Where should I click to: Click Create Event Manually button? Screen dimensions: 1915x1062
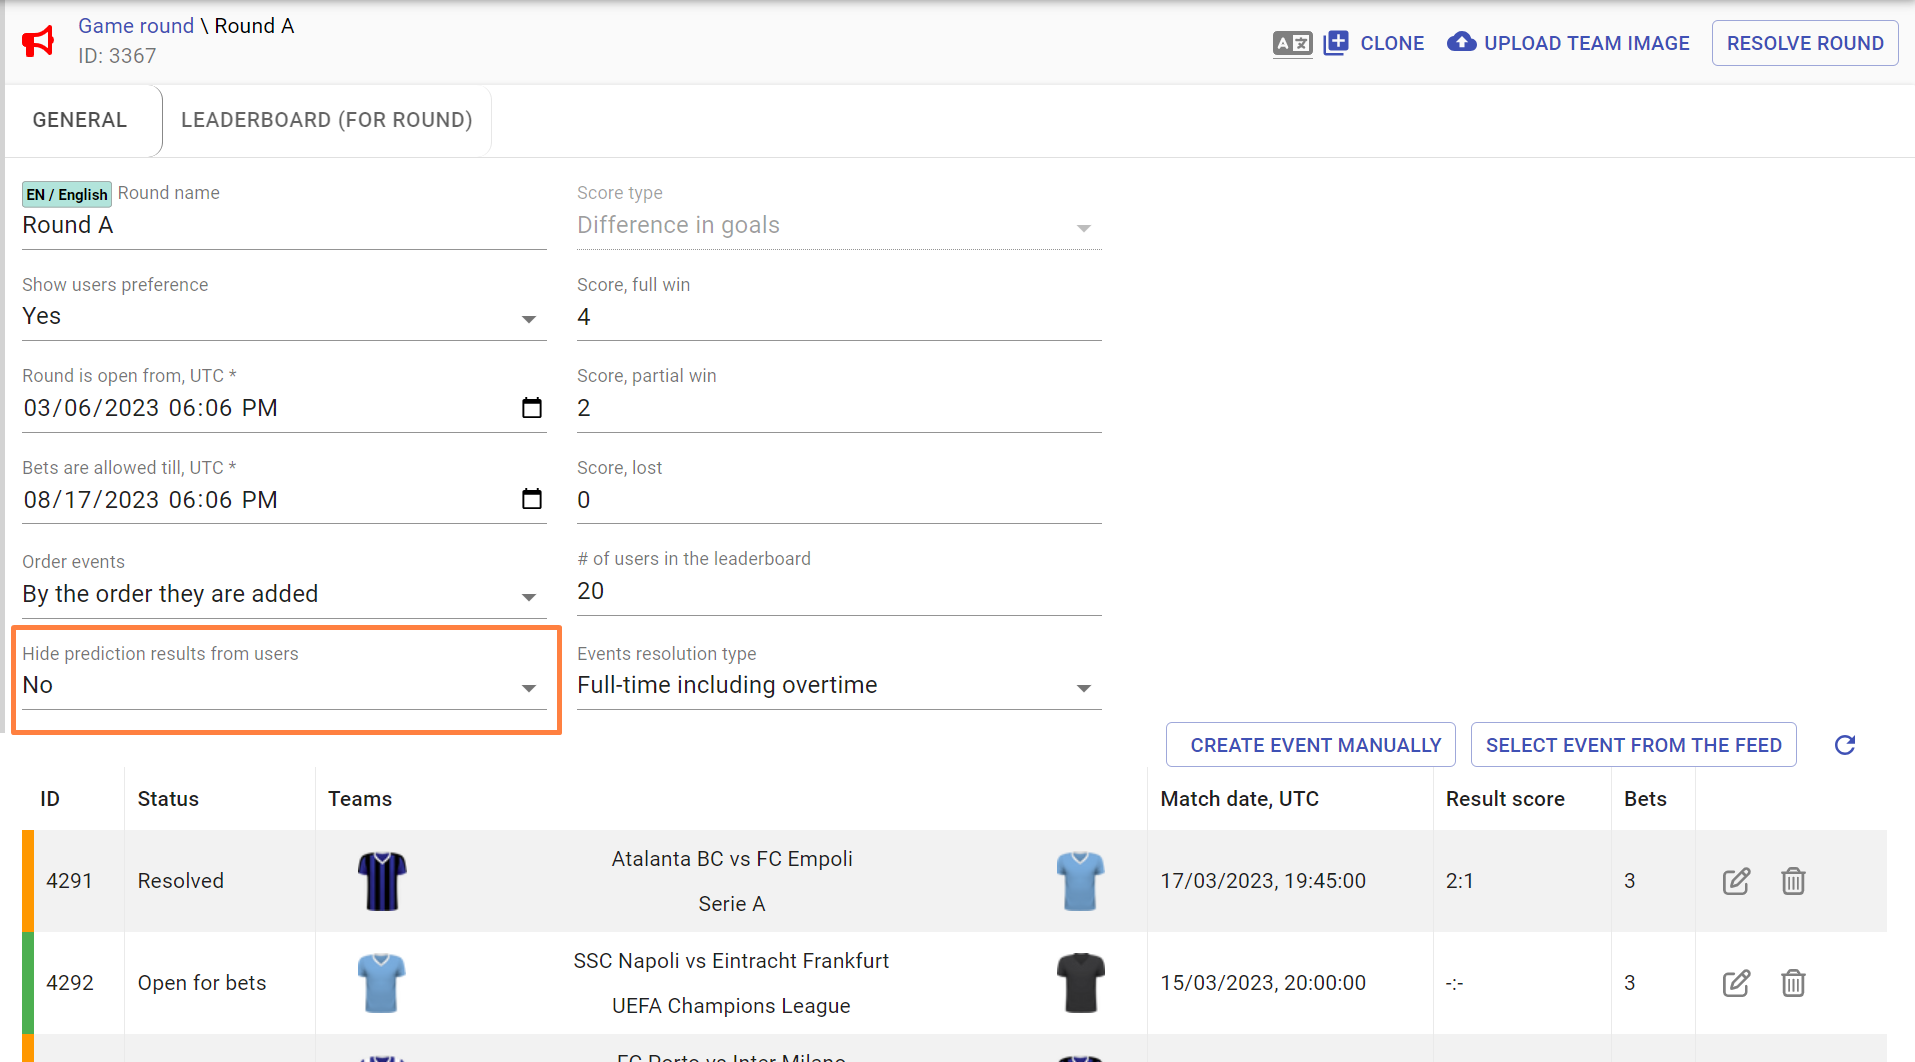(x=1310, y=745)
